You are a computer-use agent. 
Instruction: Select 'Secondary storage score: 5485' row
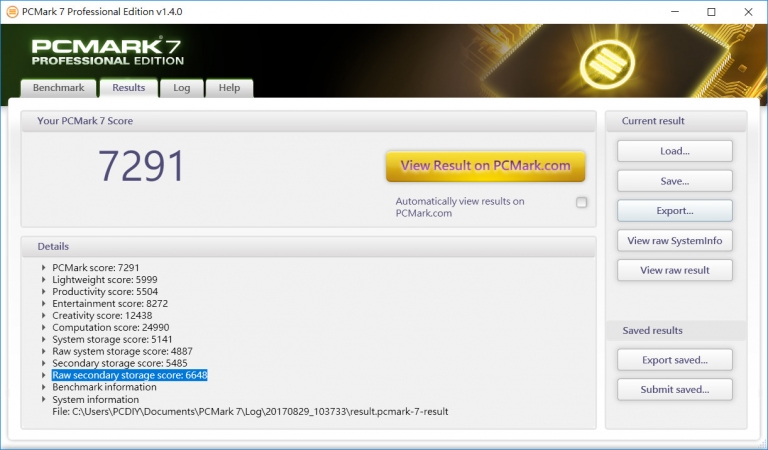pyautogui.click(x=120, y=363)
